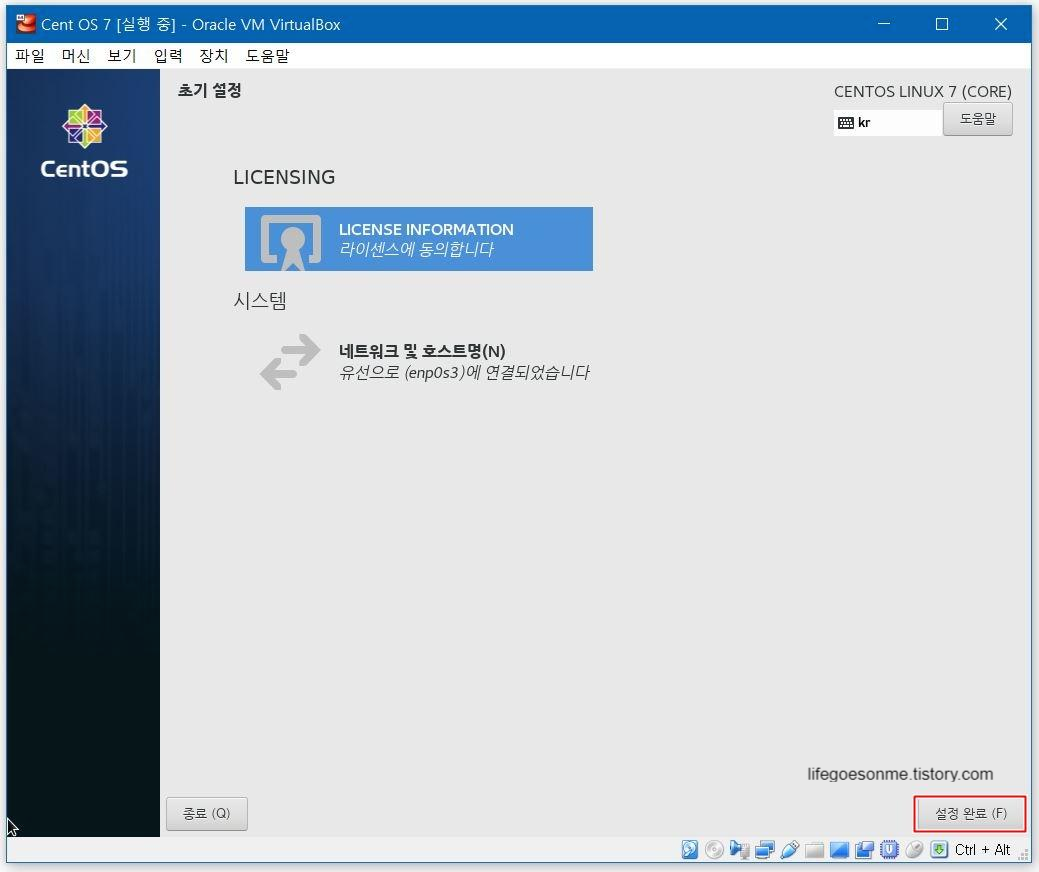Minimize the VirtualBox window
Screen dimensions: 1039x872
coord(884,24)
